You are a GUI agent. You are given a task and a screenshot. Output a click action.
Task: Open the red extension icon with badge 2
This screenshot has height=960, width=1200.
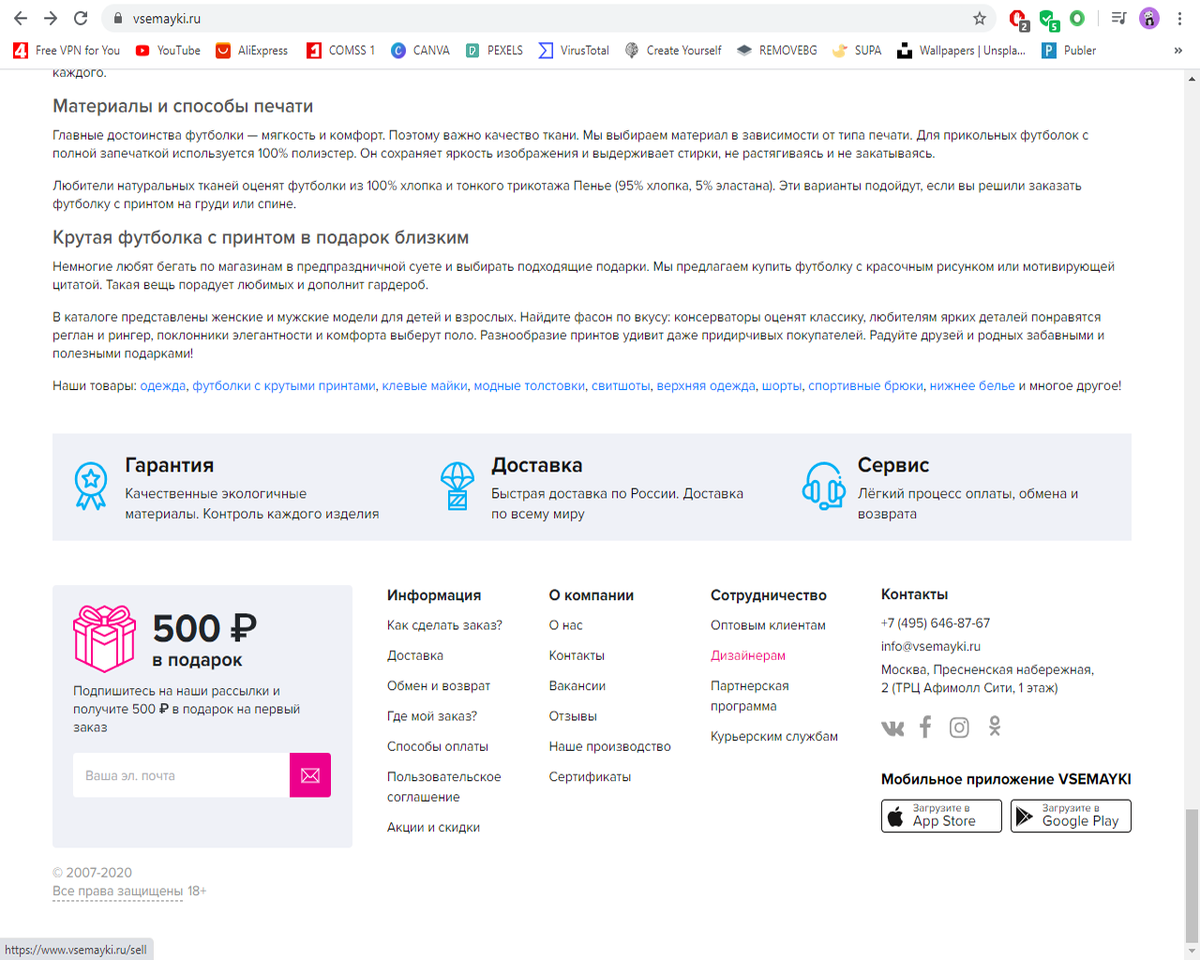1019,18
